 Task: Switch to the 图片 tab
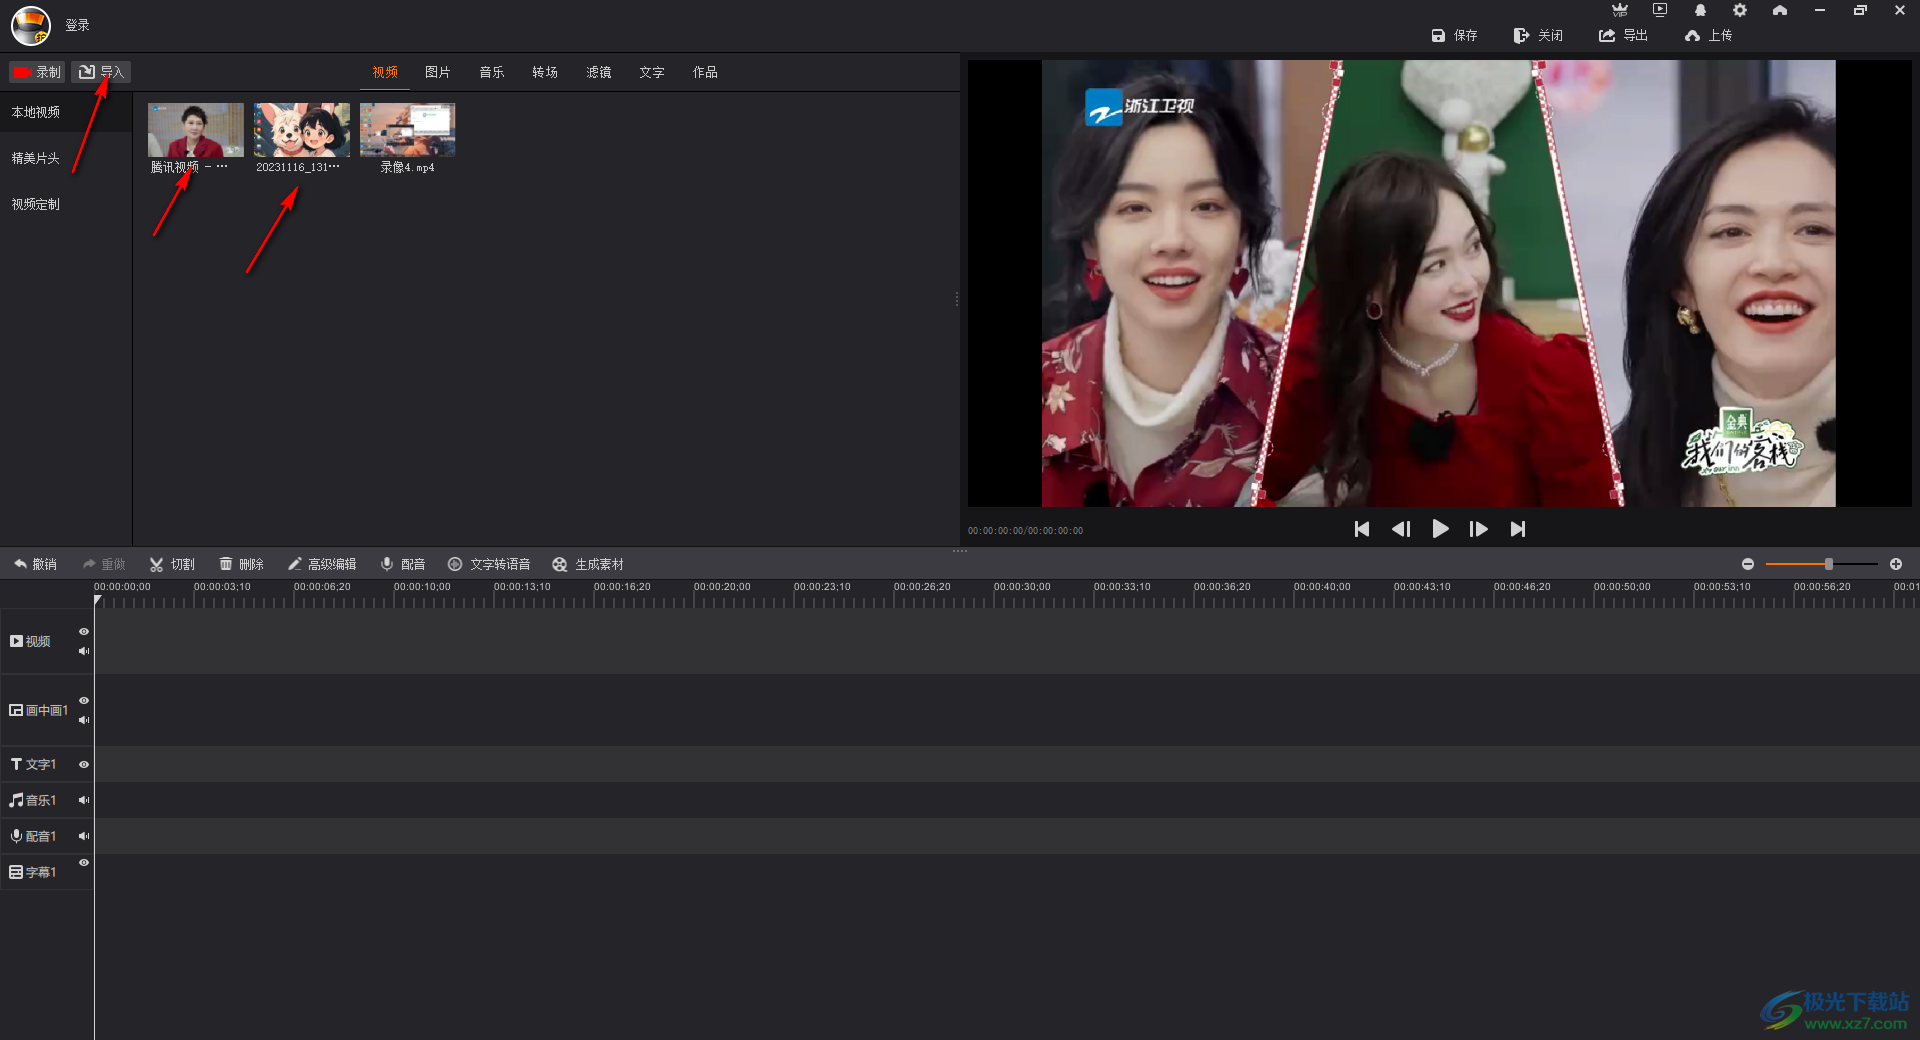coord(438,72)
